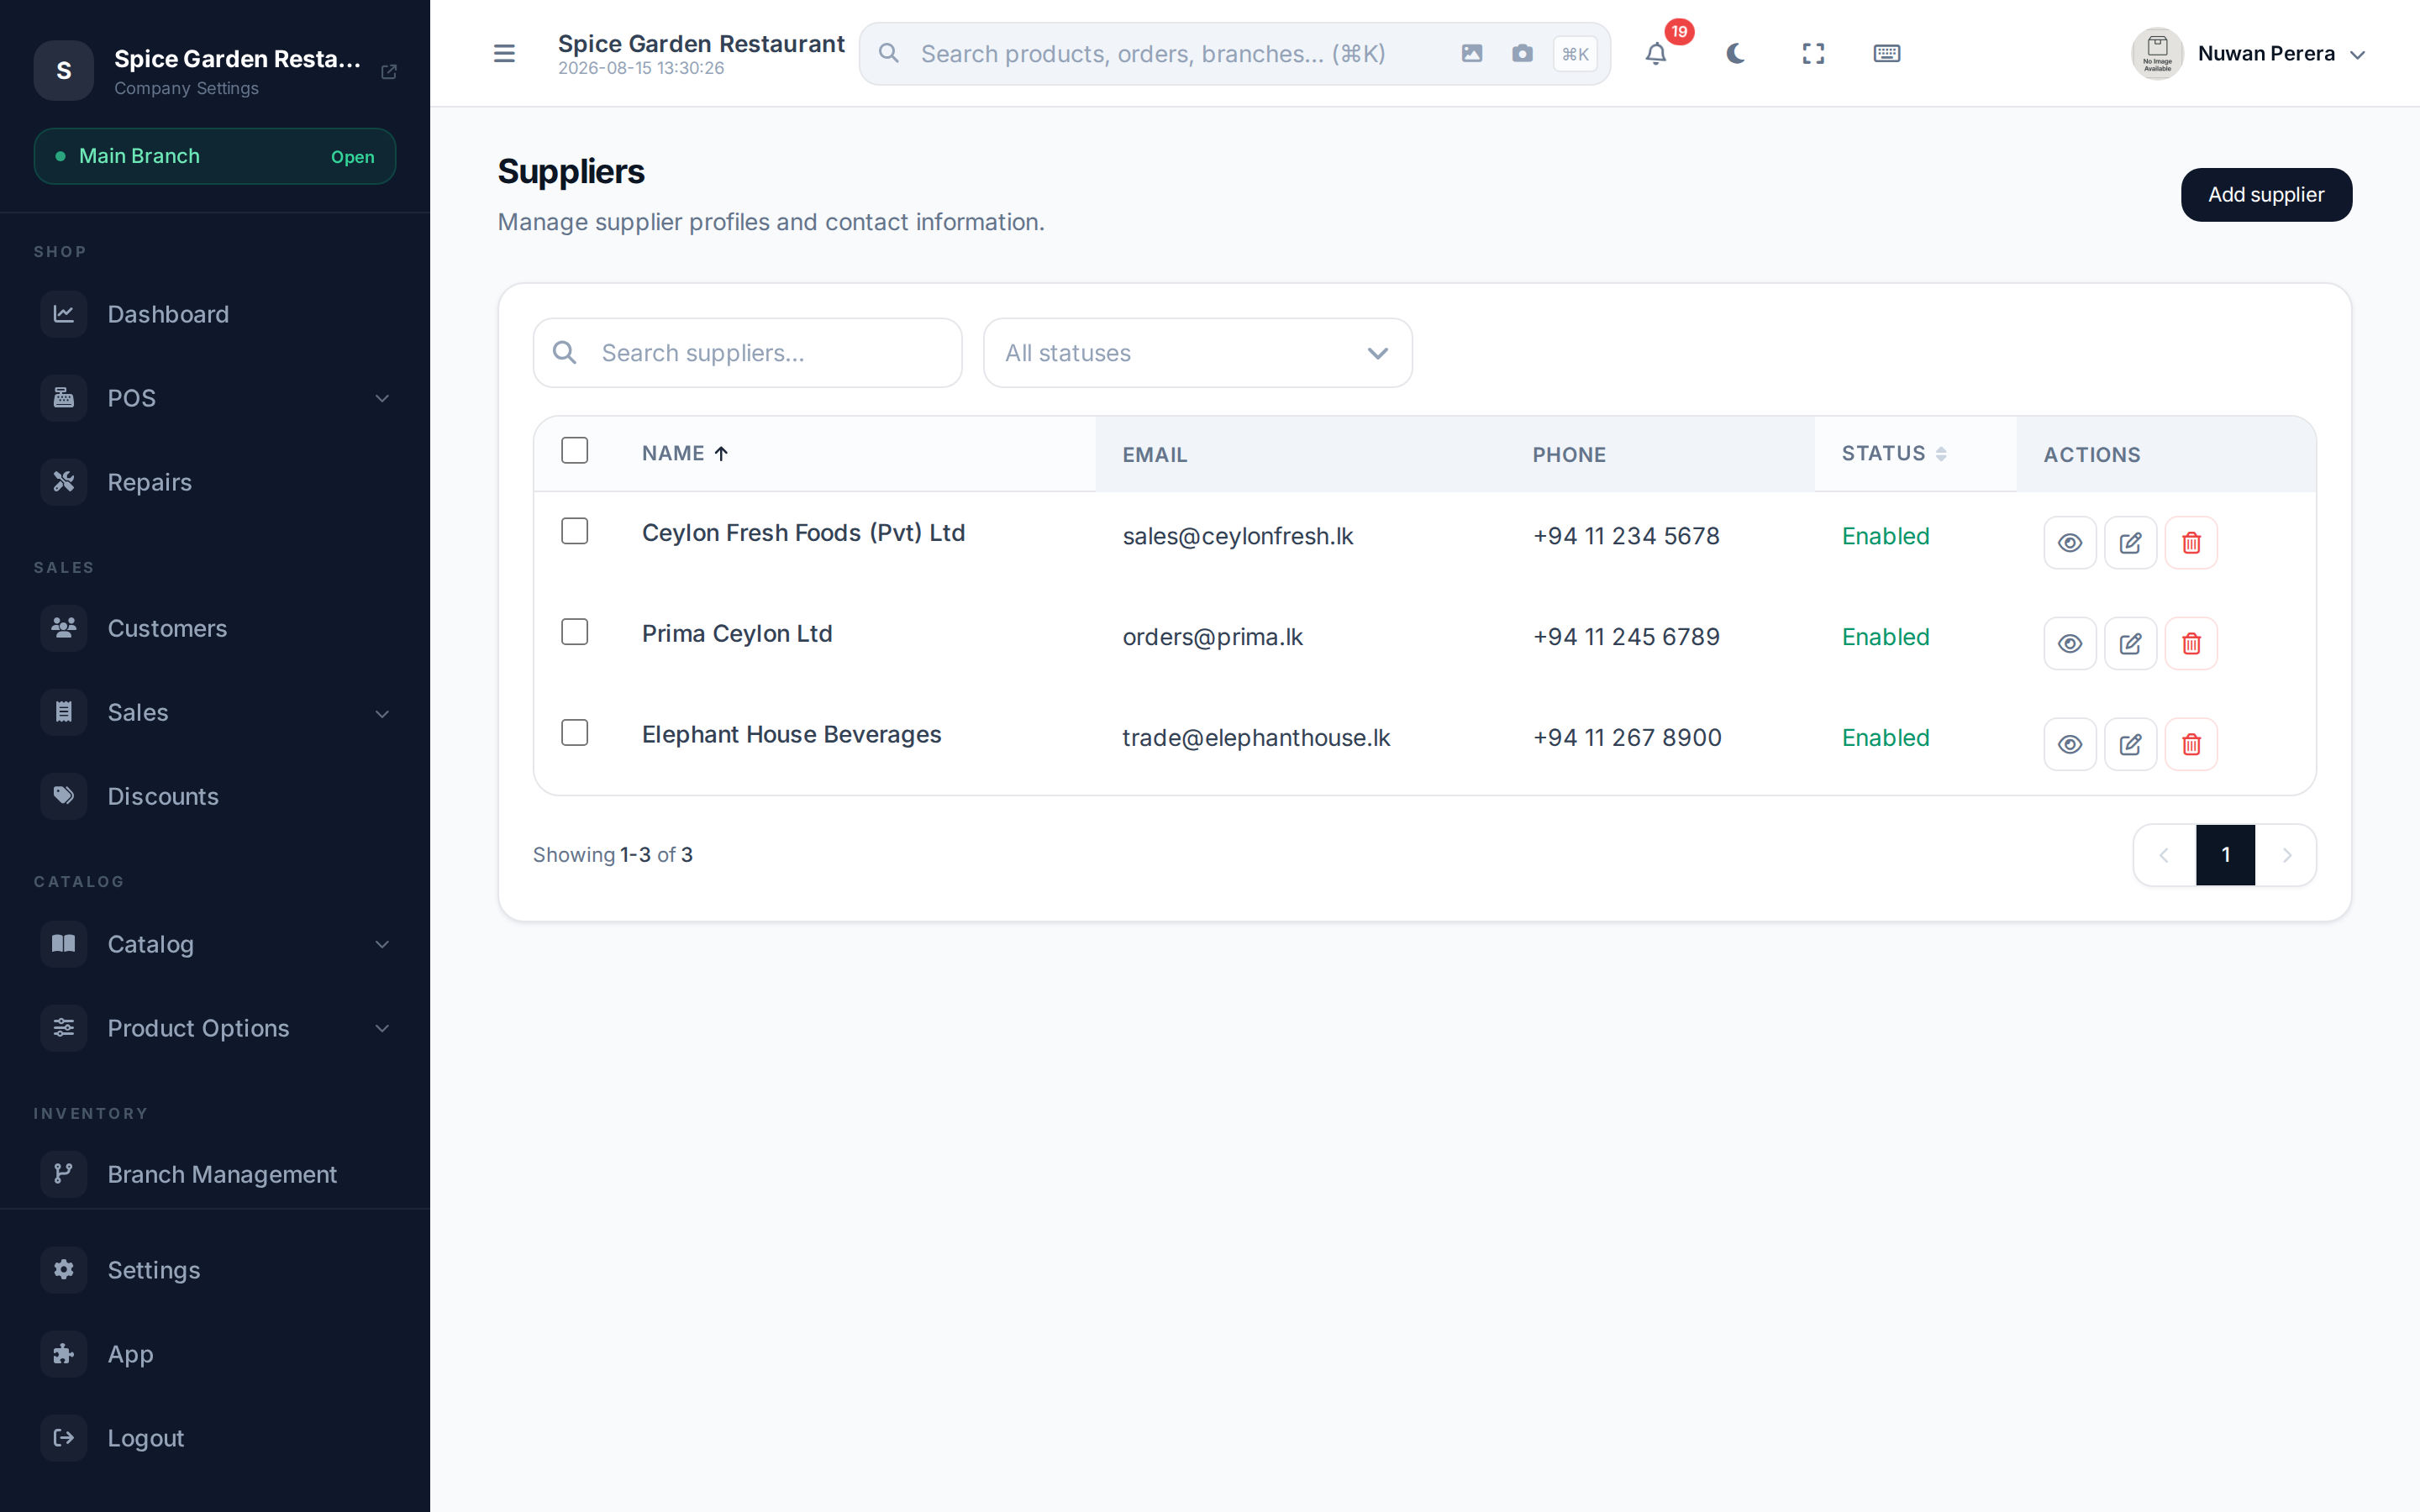View Ceylon Fresh Foods supplier details
The height and width of the screenshot is (1512, 2420).
click(x=2070, y=543)
